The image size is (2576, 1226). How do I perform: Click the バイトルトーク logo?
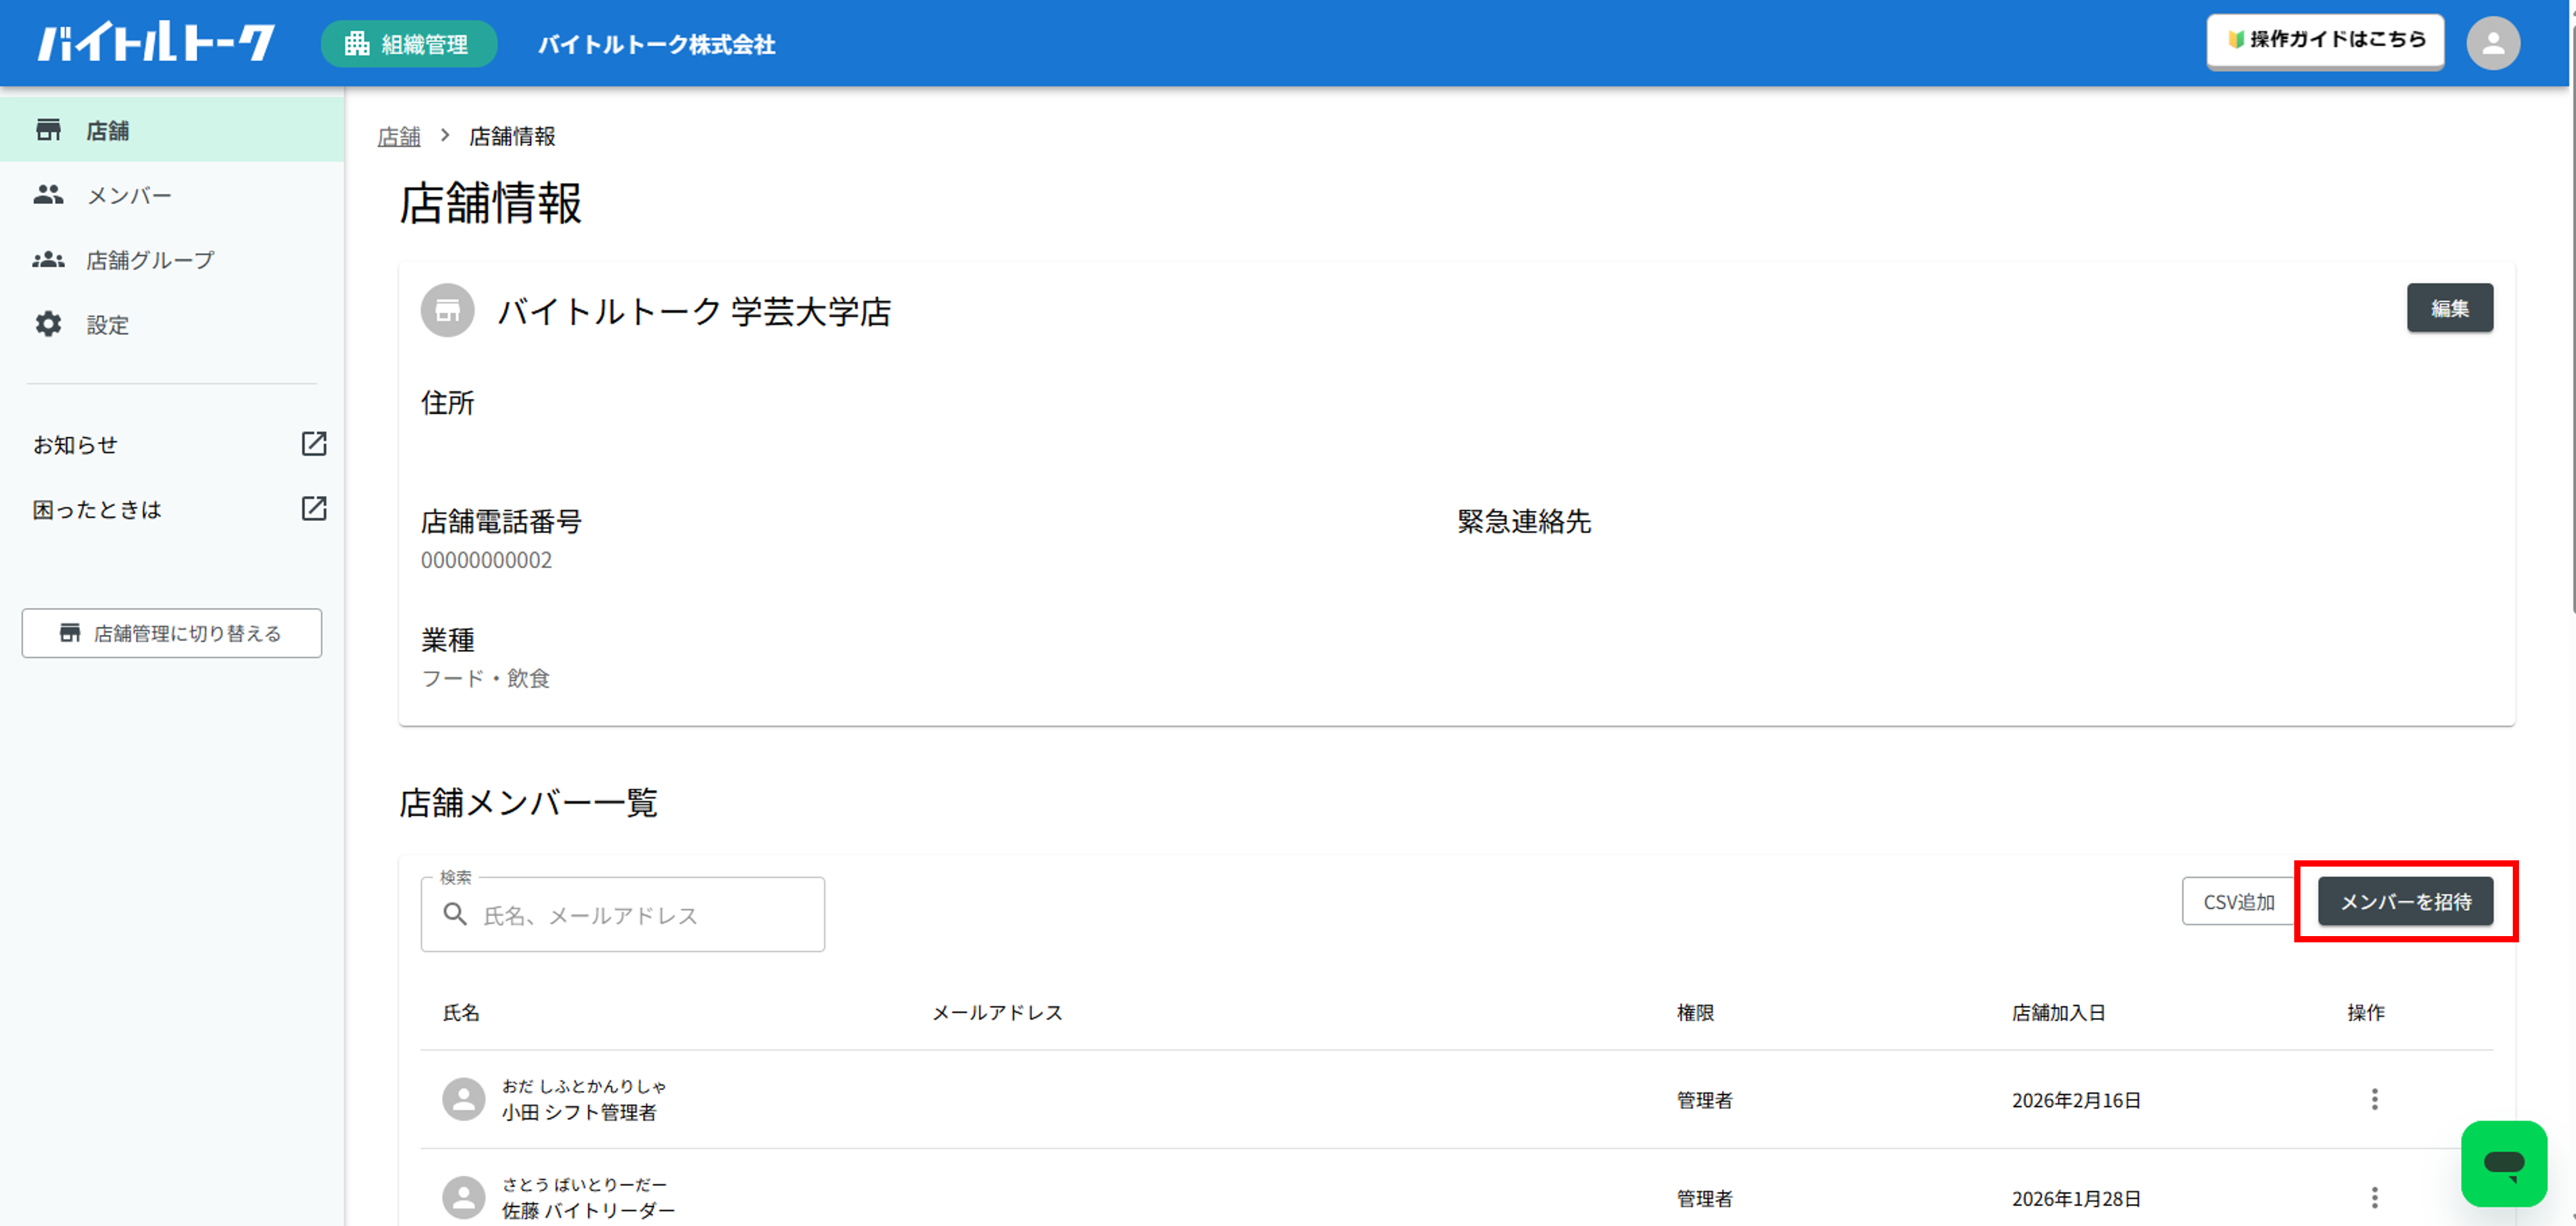[156, 43]
